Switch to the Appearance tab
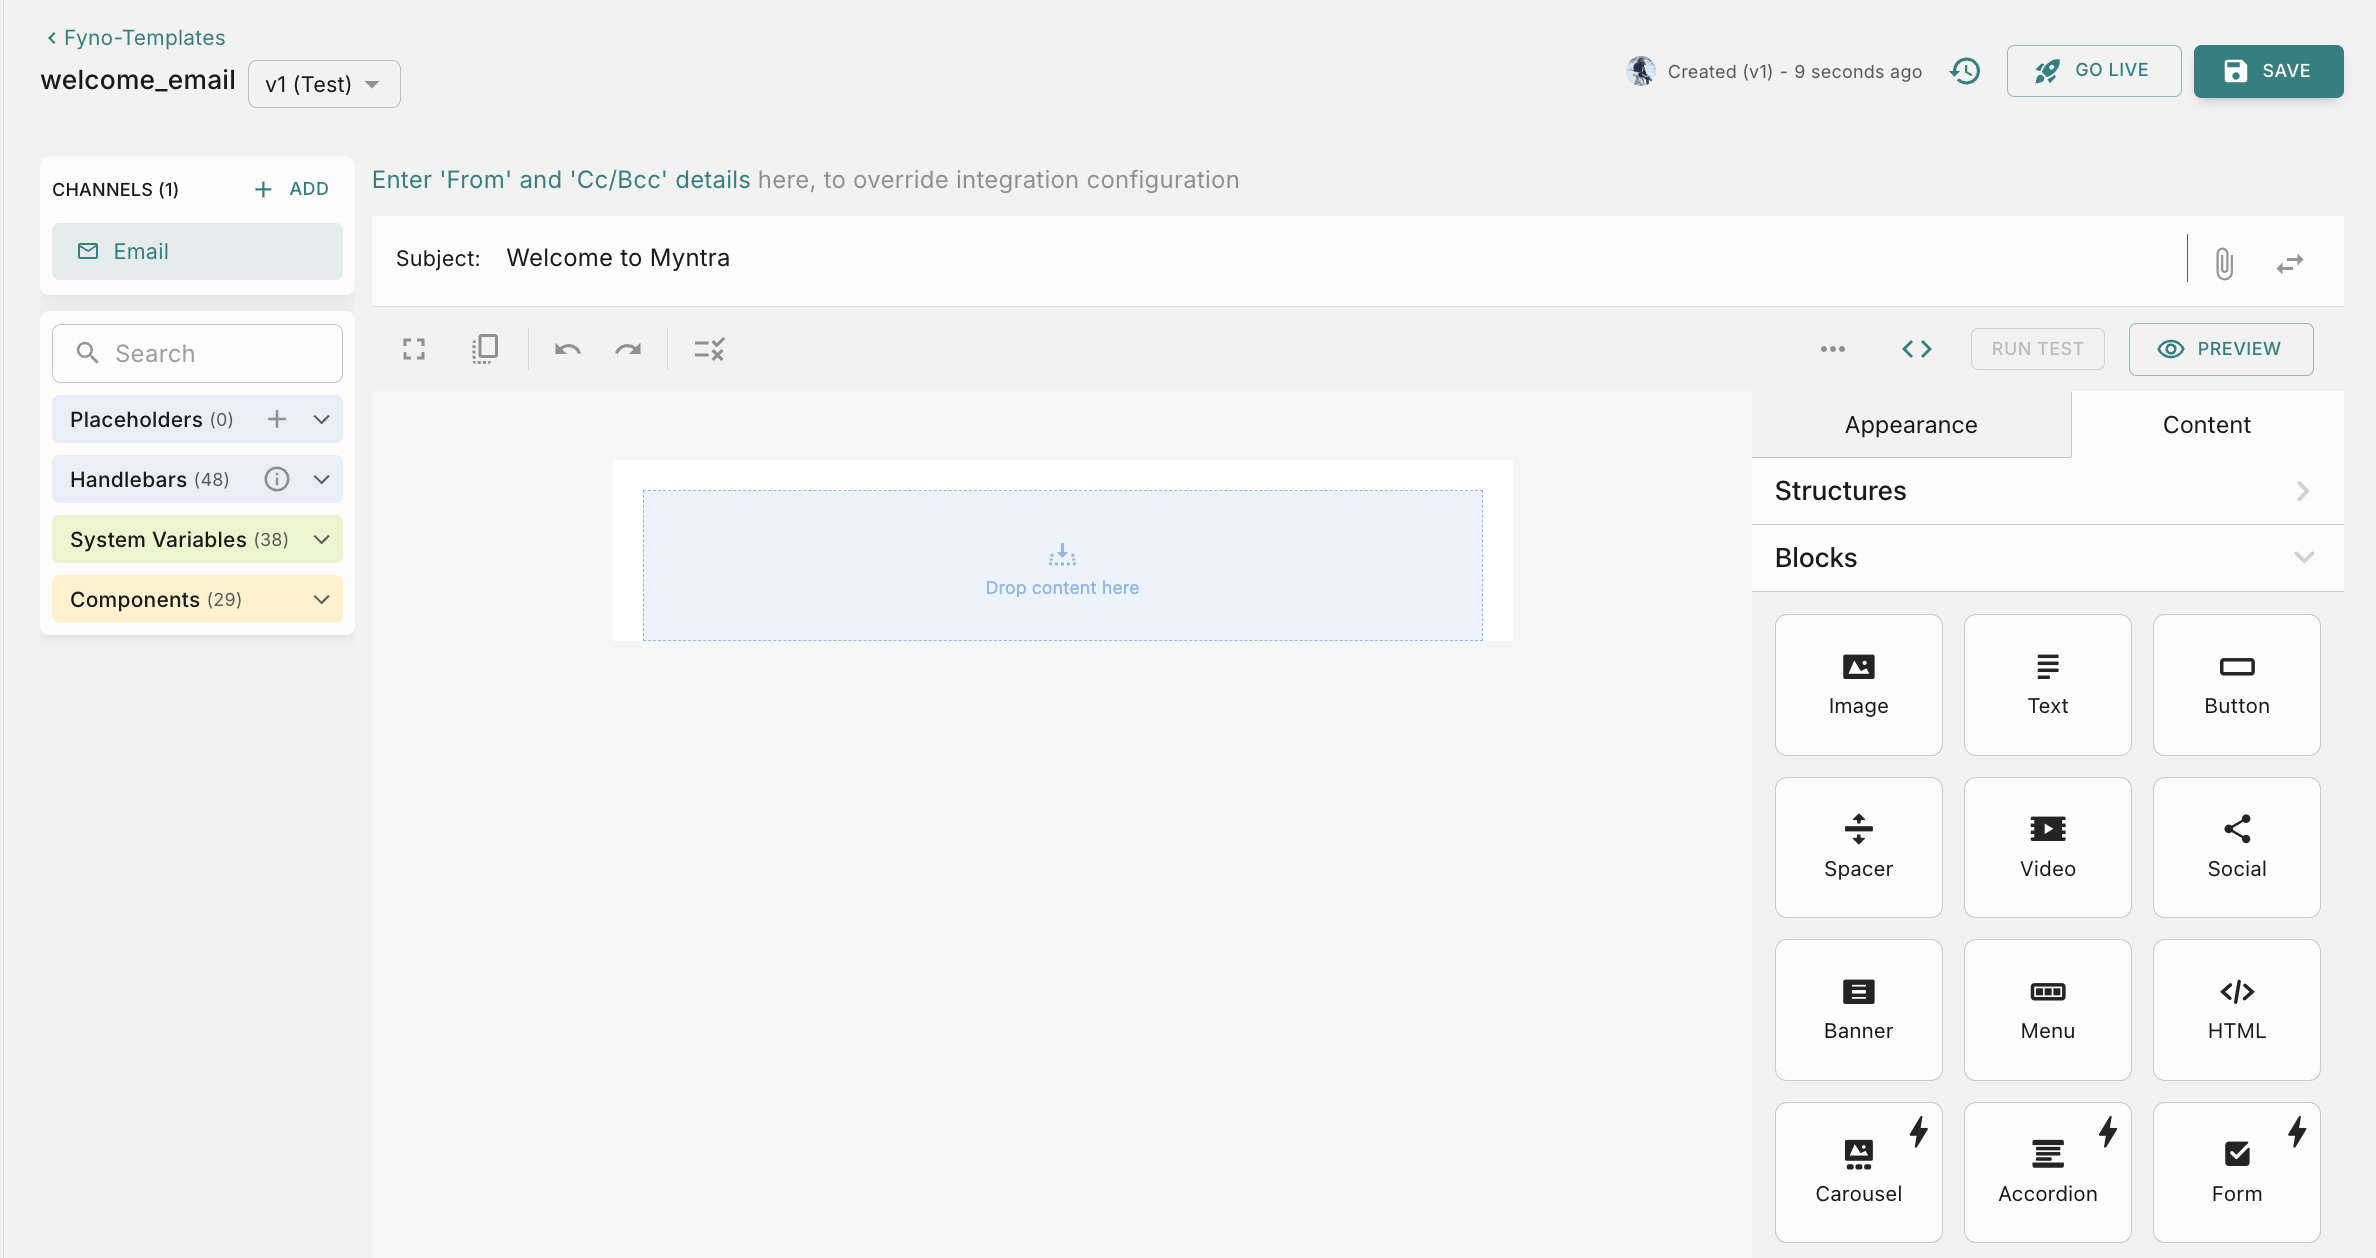Viewport: 2376px width, 1258px height. pyautogui.click(x=1910, y=425)
